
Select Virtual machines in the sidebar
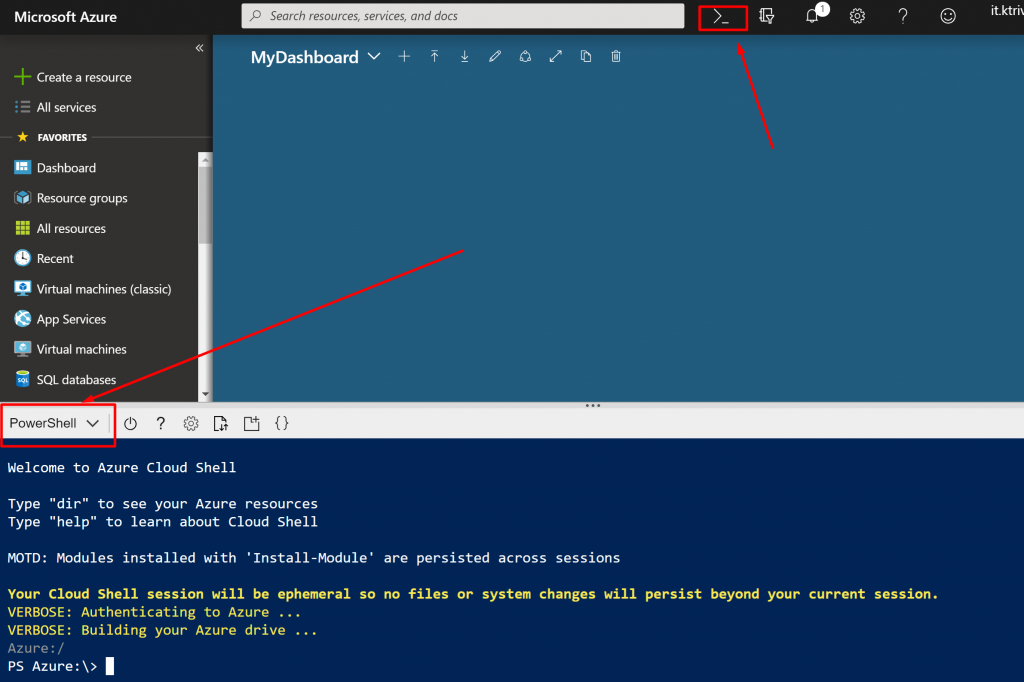(71, 349)
